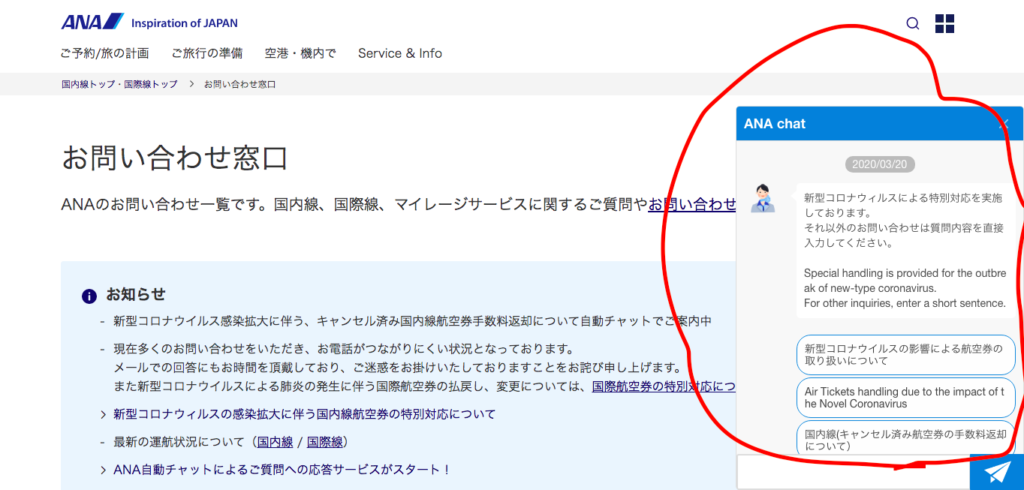Click the Inspiration of JAPAN tagline

(184, 24)
